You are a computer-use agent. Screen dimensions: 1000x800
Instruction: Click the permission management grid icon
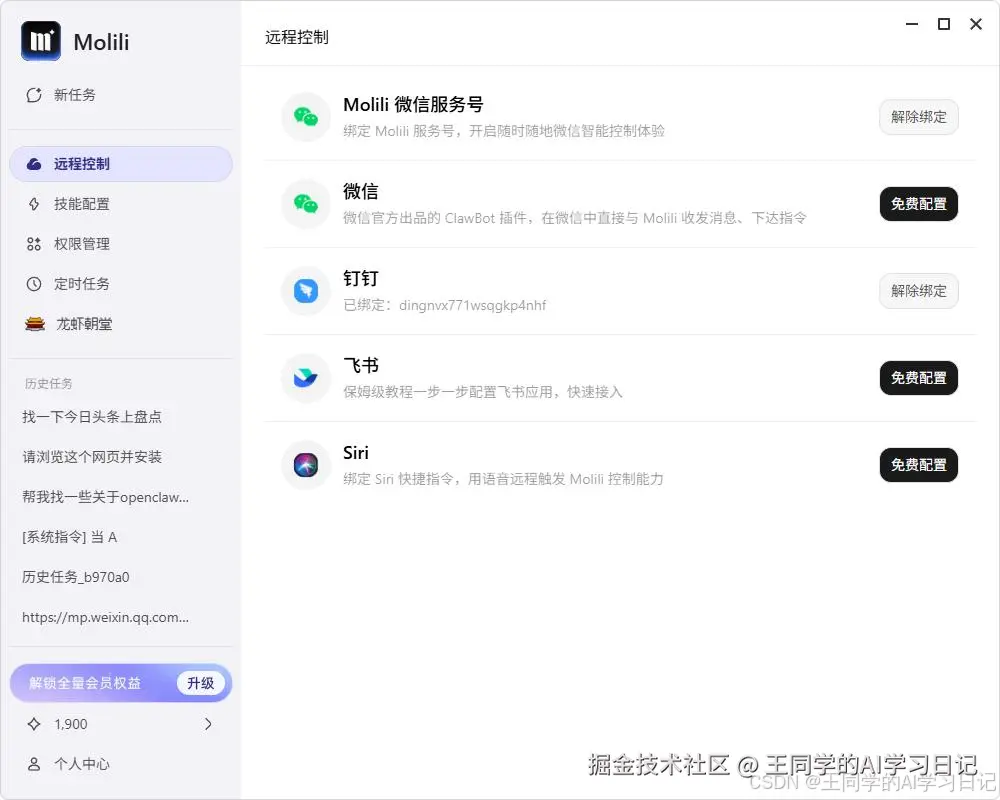tap(34, 244)
